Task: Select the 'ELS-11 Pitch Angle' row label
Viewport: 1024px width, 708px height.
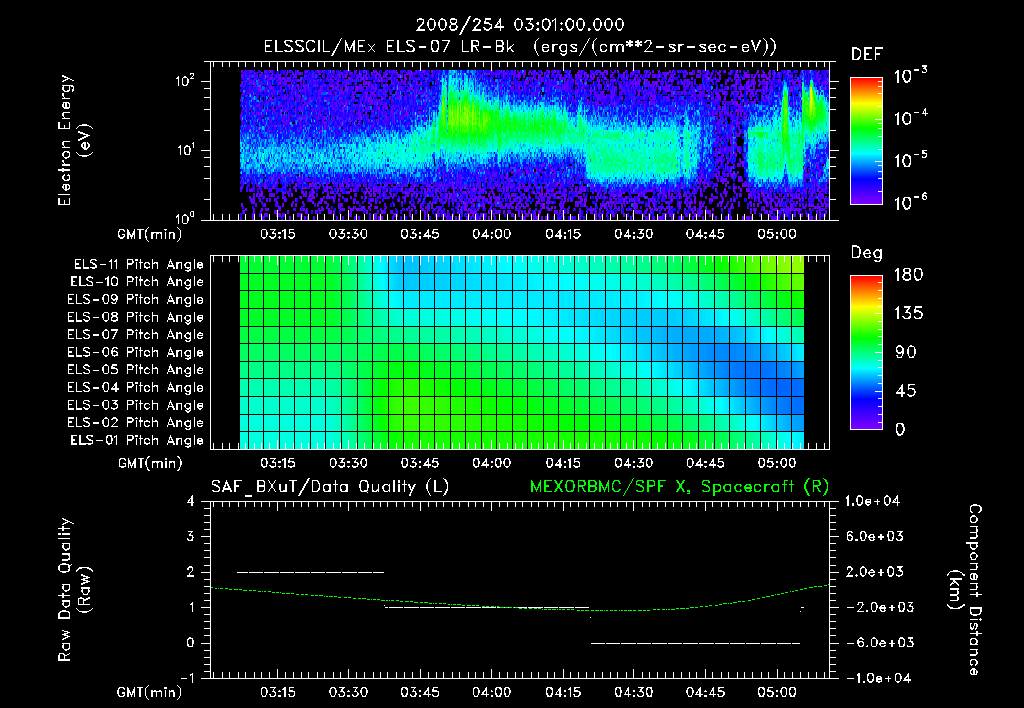Action: click(x=138, y=265)
